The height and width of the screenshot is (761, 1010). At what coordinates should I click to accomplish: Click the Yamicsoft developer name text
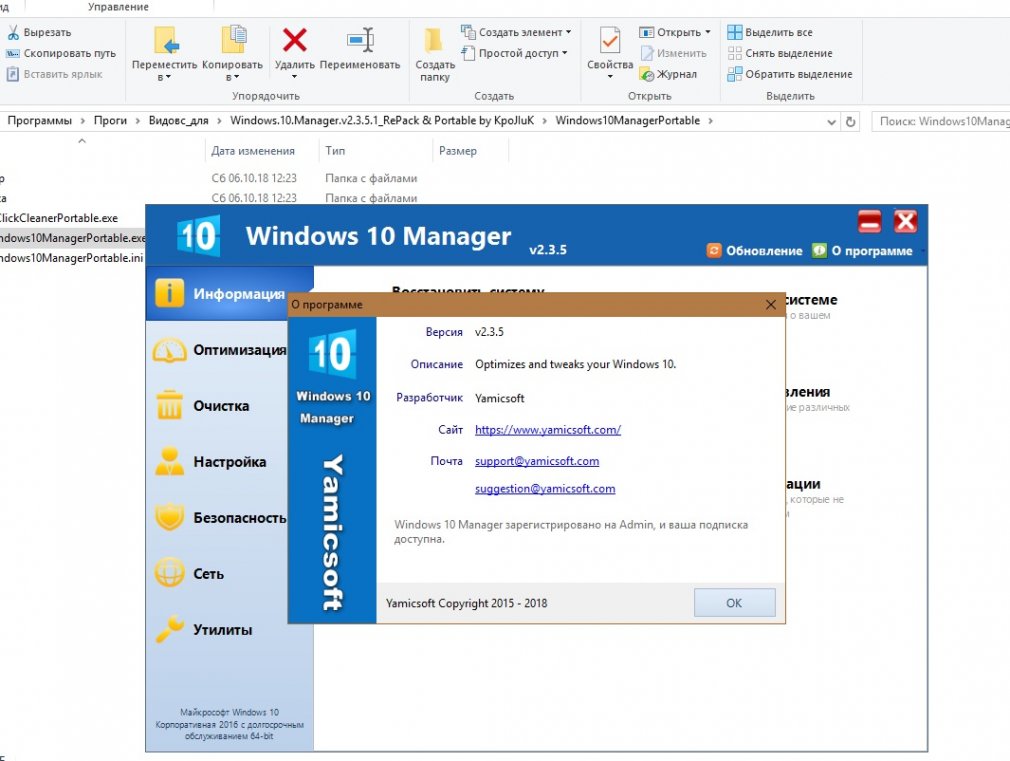click(x=499, y=398)
